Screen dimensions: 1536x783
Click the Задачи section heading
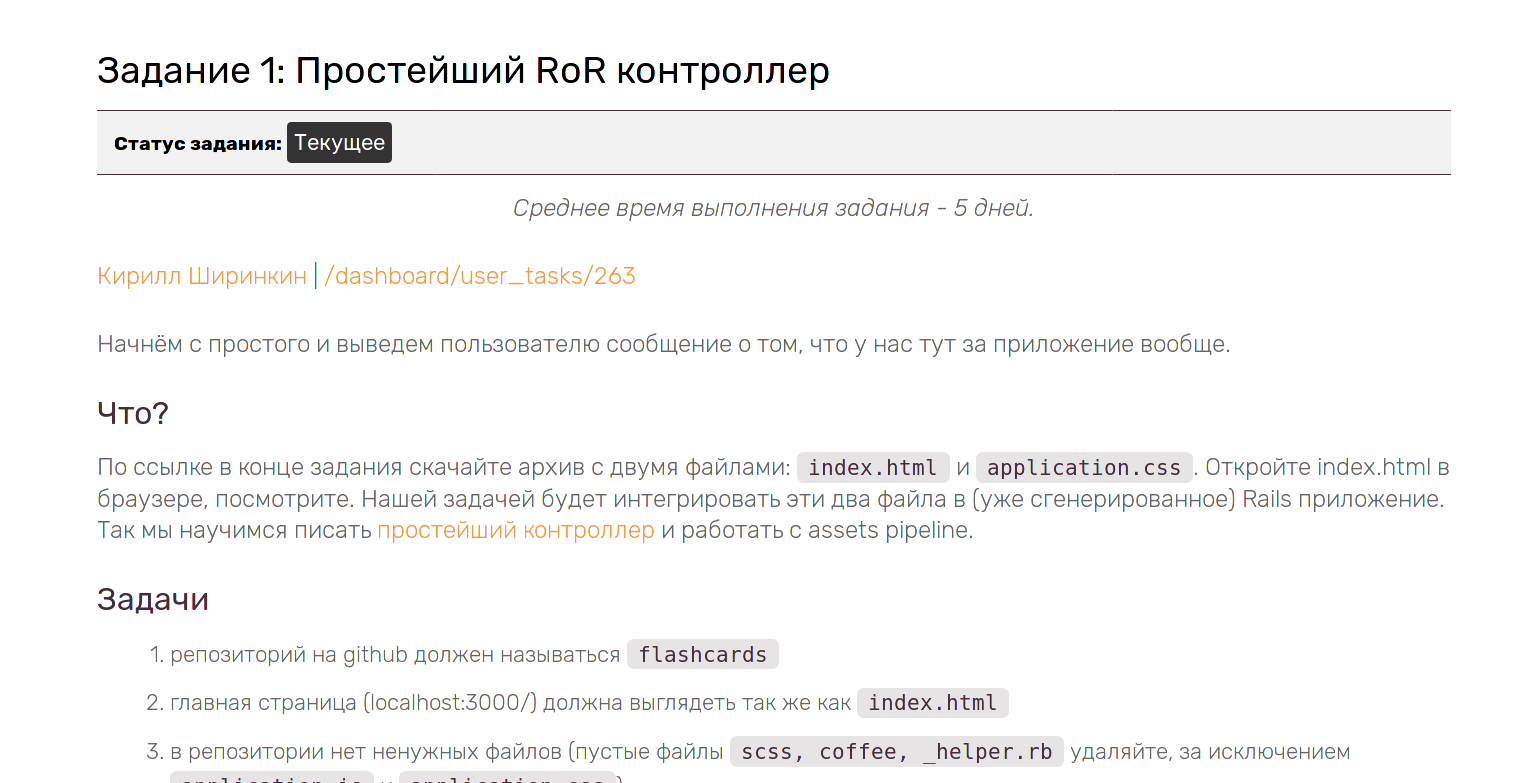point(153,600)
